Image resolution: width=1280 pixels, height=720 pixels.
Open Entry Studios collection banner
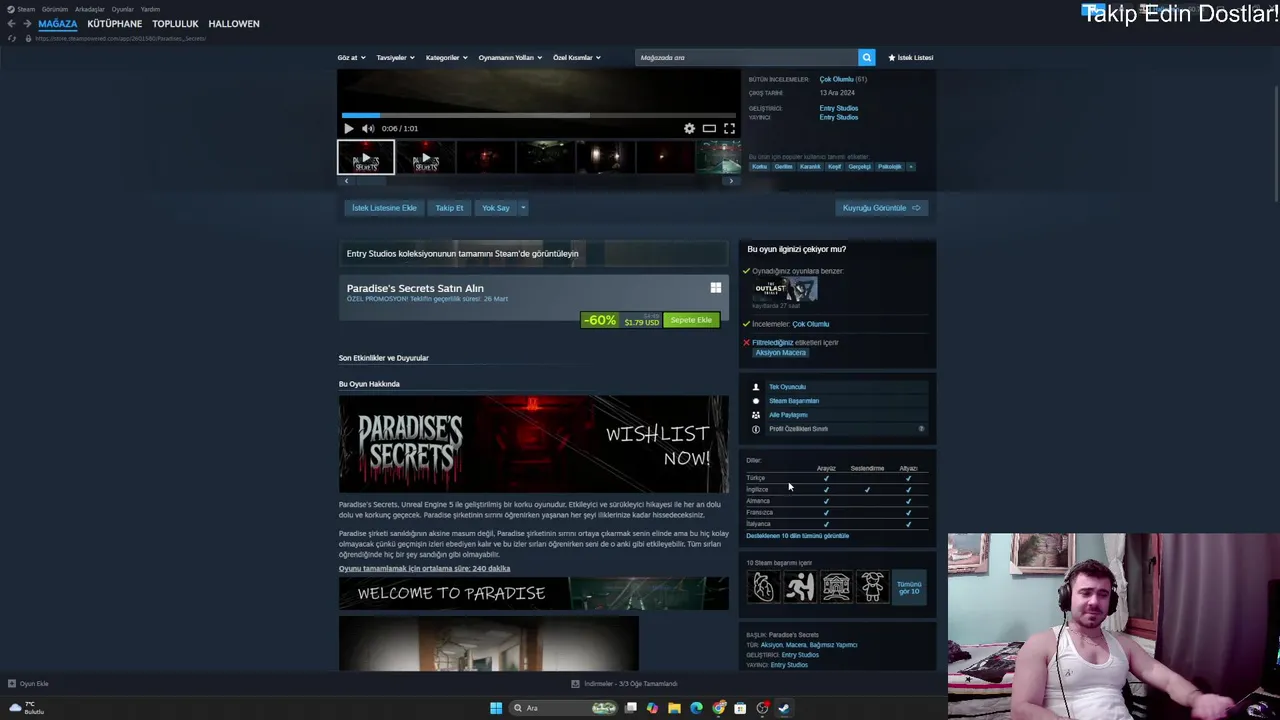(x=534, y=253)
